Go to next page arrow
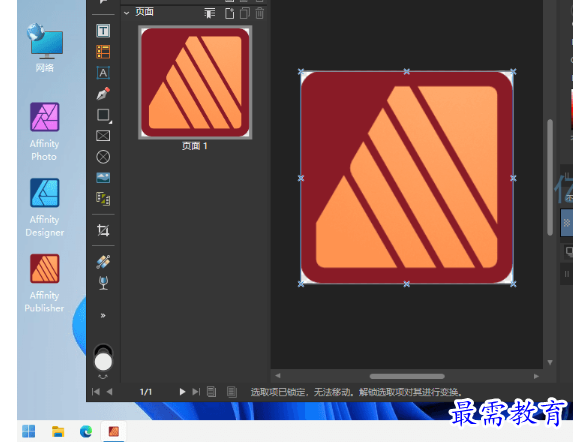This screenshot has width=573, height=445. click(182, 392)
